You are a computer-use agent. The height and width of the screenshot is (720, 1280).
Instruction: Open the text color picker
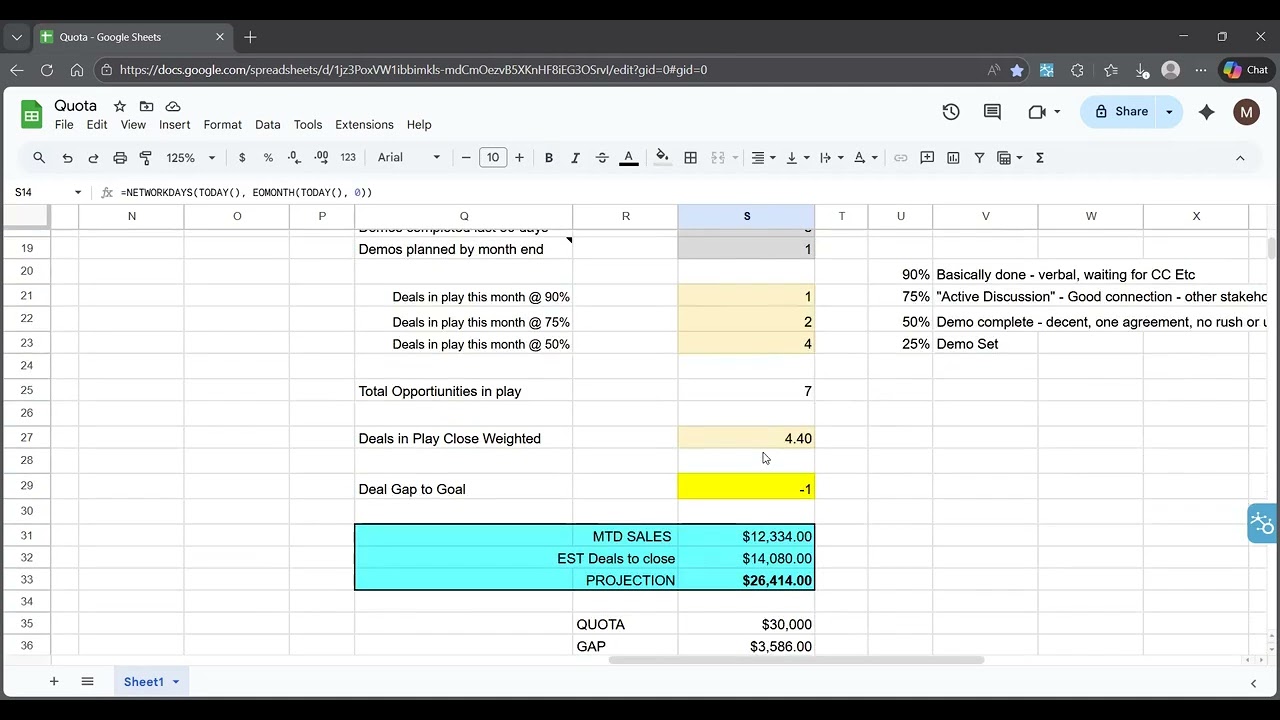629,158
